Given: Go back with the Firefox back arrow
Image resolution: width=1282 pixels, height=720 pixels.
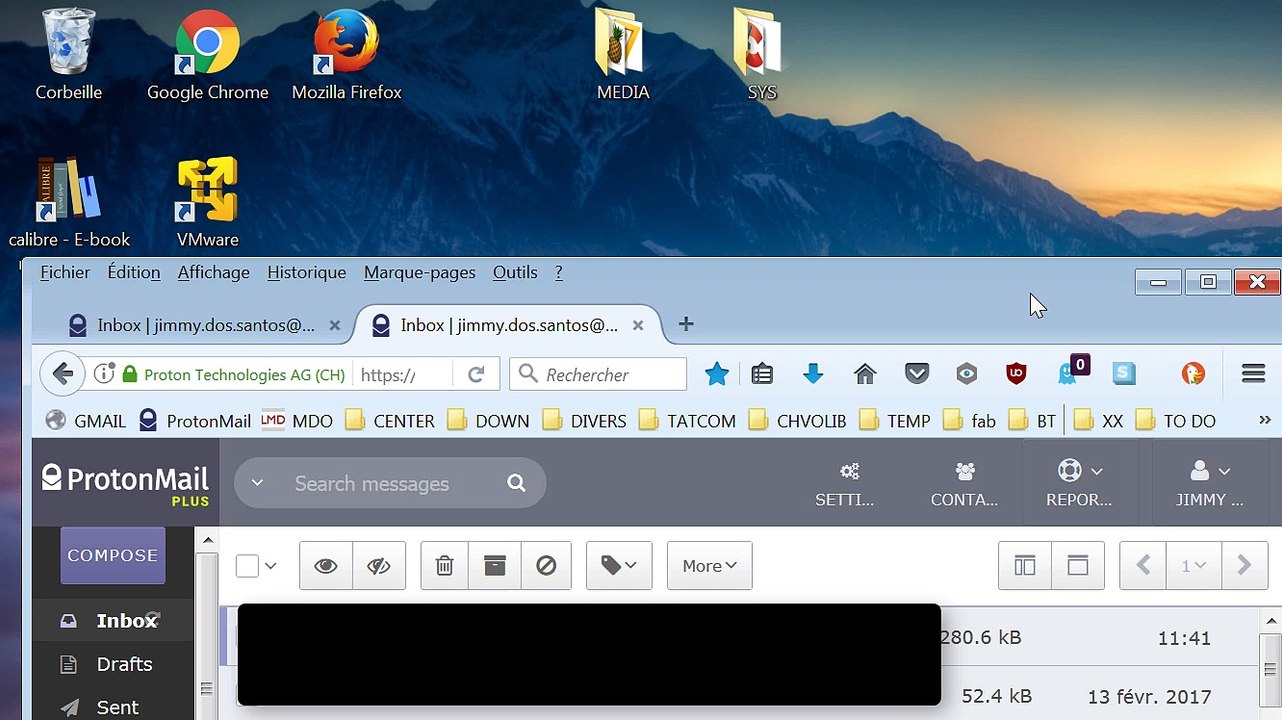Looking at the screenshot, I should [63, 375].
